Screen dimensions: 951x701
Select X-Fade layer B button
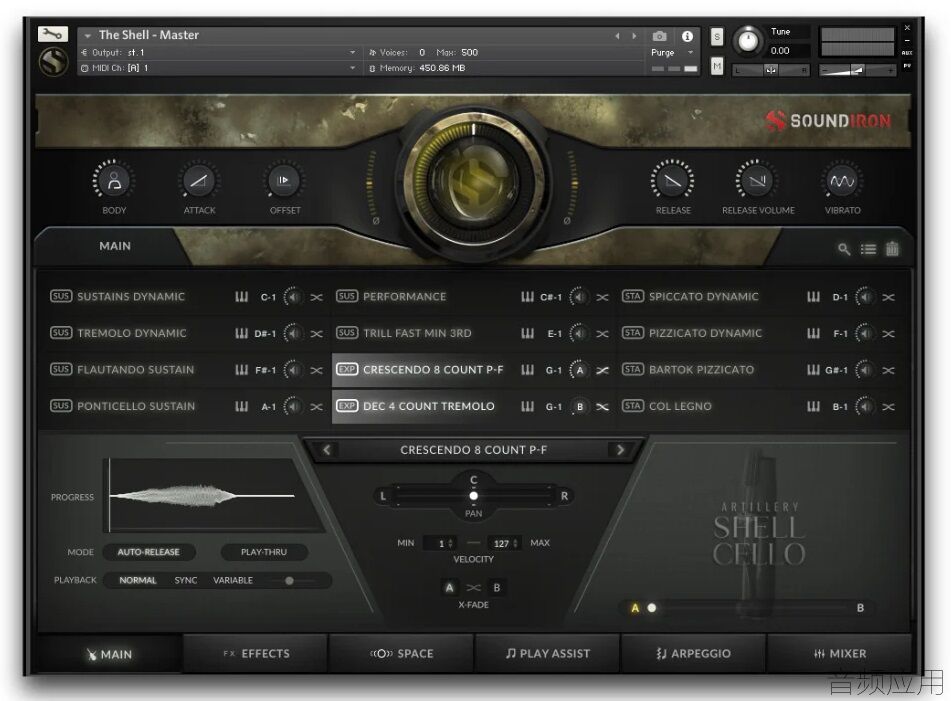(x=497, y=587)
